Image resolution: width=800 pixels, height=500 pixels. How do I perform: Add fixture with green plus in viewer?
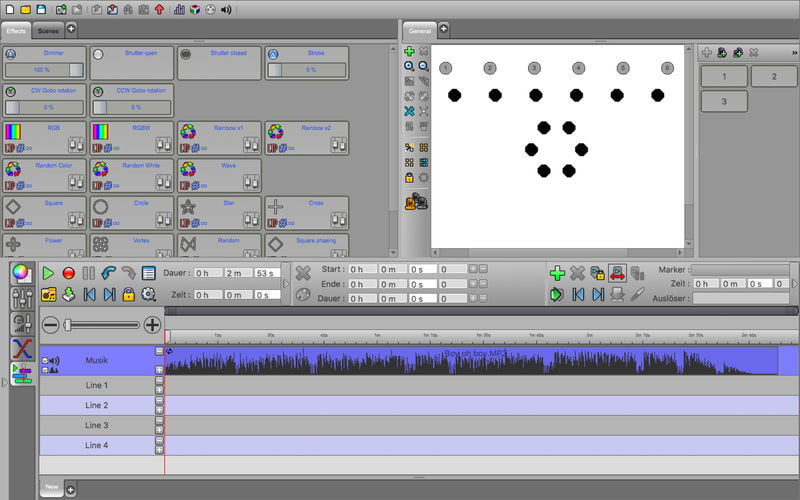pyautogui.click(x=409, y=51)
